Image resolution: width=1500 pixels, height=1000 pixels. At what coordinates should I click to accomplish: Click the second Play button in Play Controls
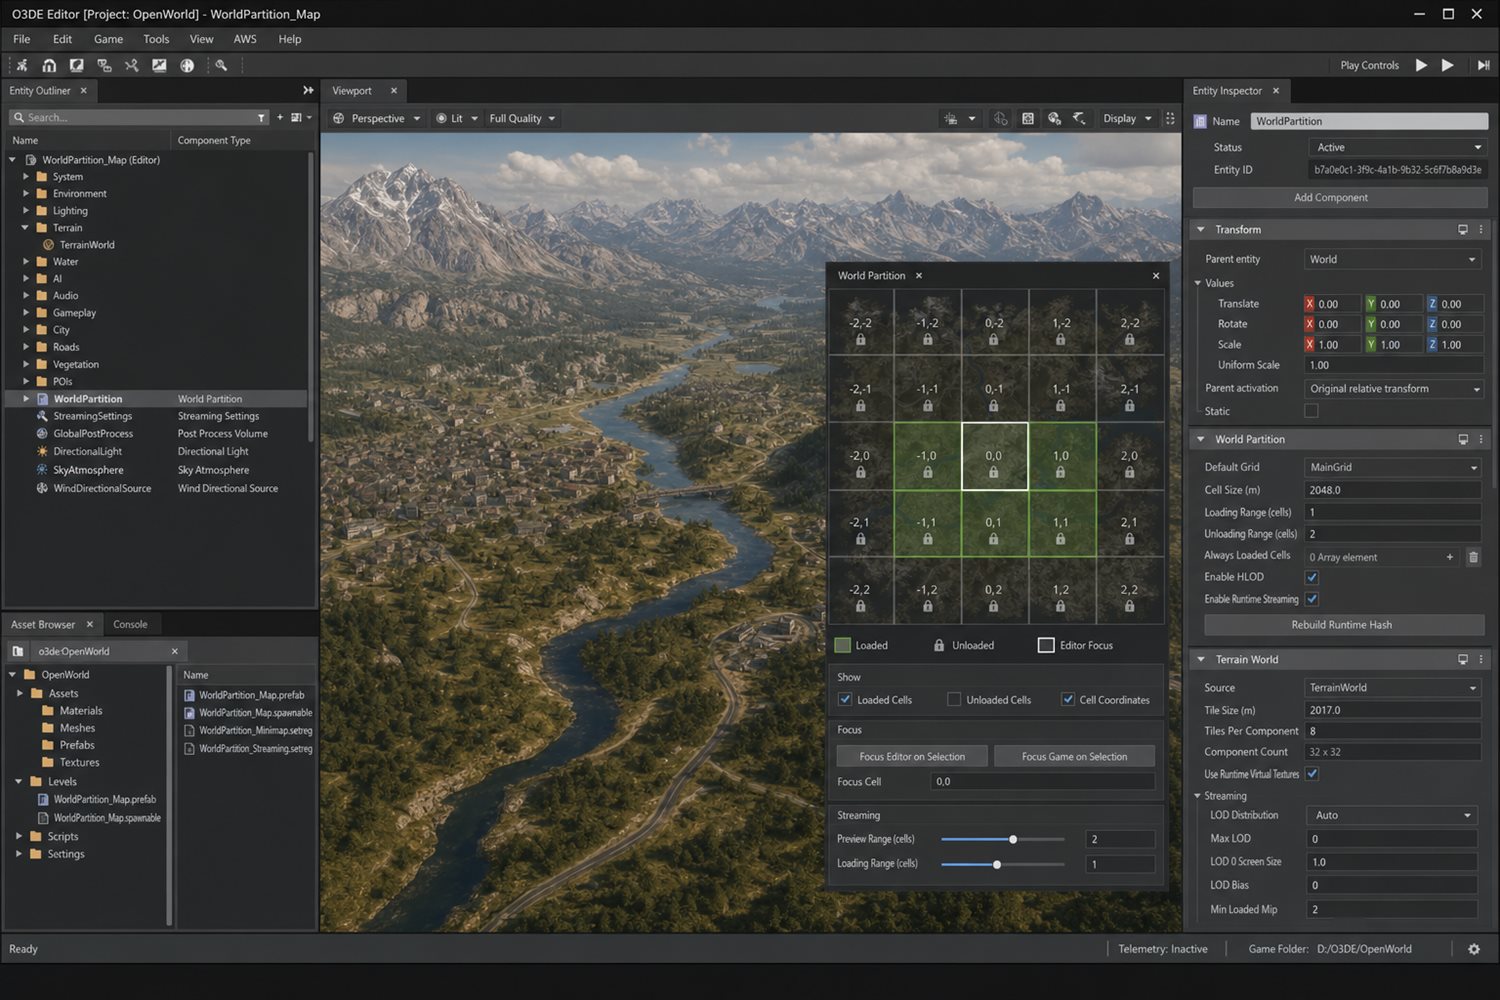tap(1447, 65)
